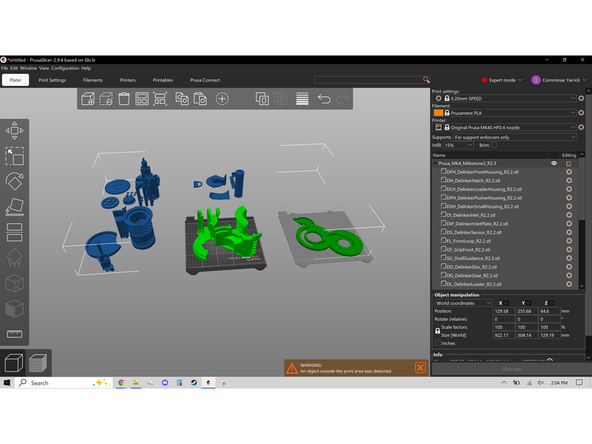Select the Measure ruler tool

click(x=14, y=334)
